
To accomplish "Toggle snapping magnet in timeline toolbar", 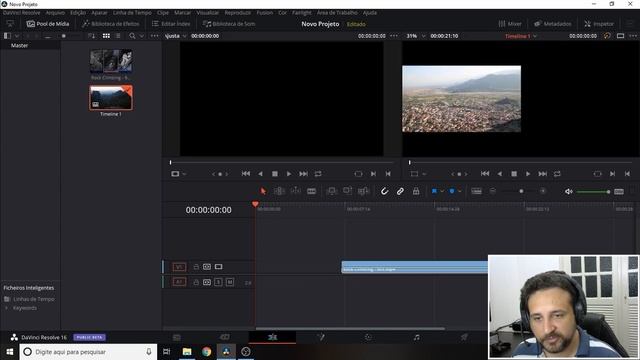I will click(x=384, y=191).
